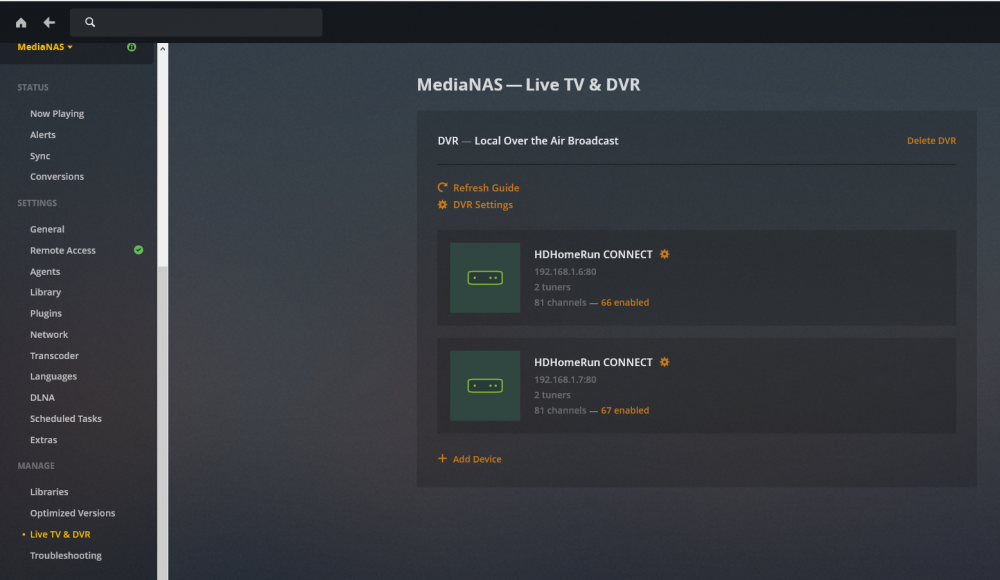This screenshot has width=1000, height=580.
Task: Click the search magnifier icon
Action: [x=90, y=22]
